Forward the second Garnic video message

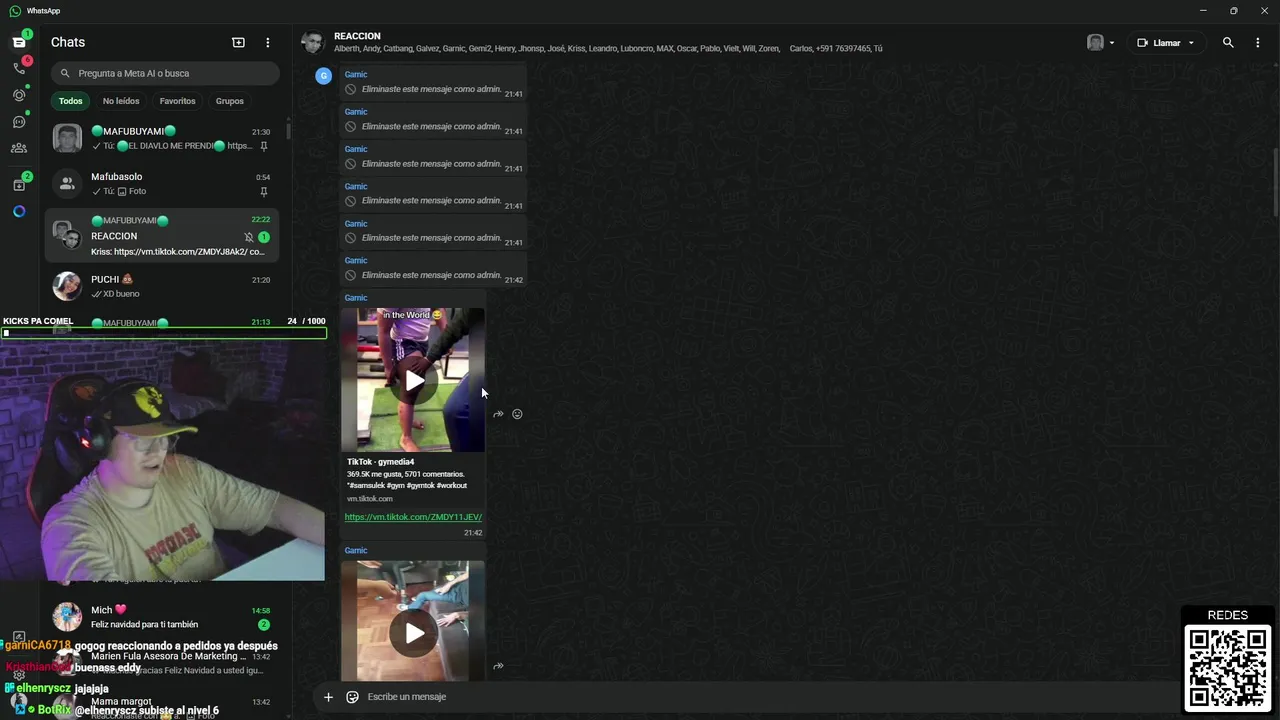498,666
